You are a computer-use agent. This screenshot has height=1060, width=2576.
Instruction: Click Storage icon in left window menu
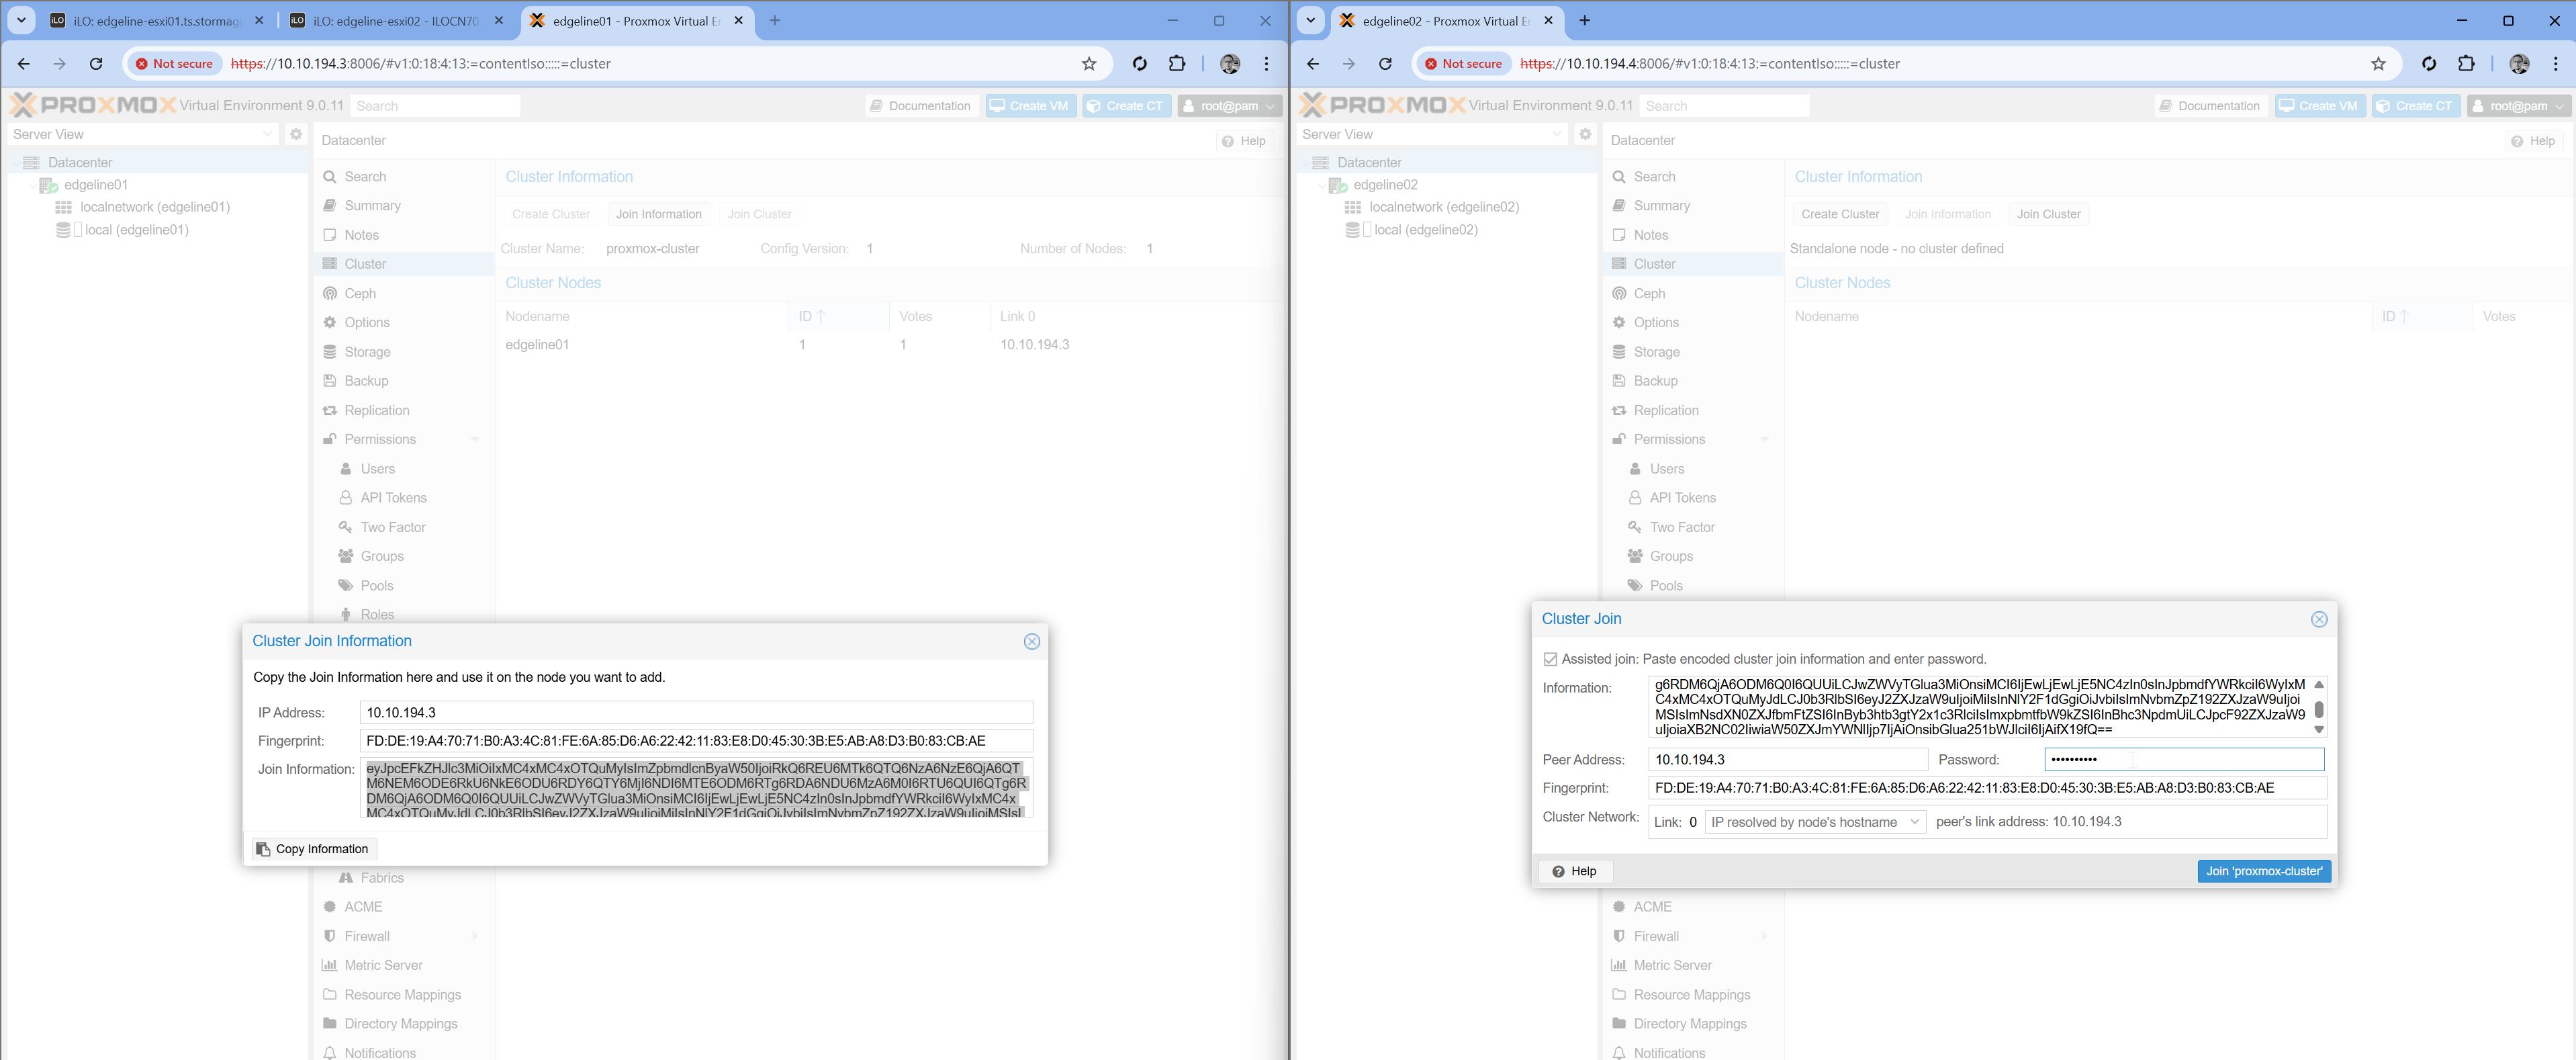coord(330,352)
